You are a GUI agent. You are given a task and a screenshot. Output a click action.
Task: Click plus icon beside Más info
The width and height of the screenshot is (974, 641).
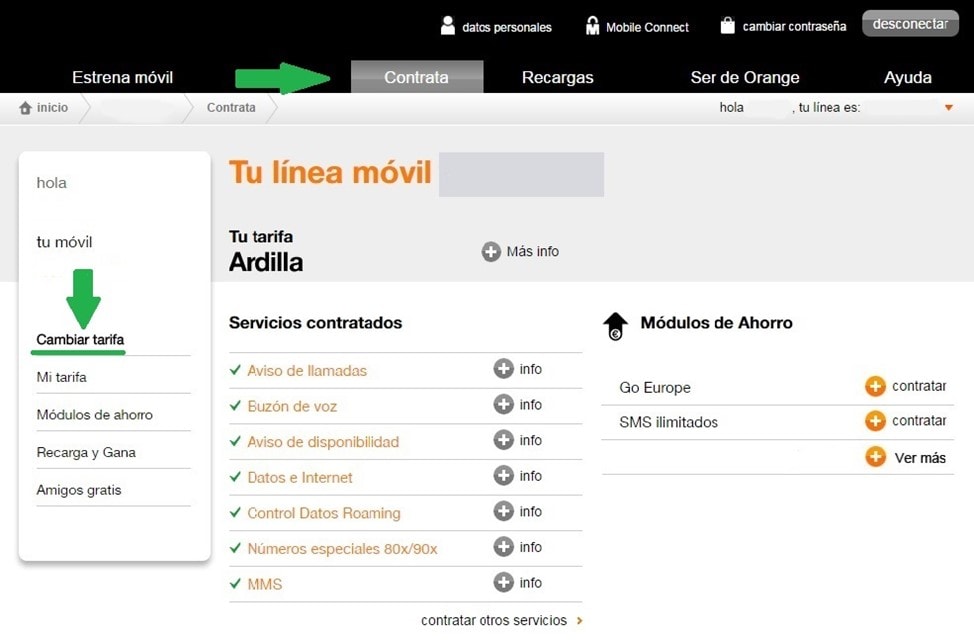click(x=491, y=252)
